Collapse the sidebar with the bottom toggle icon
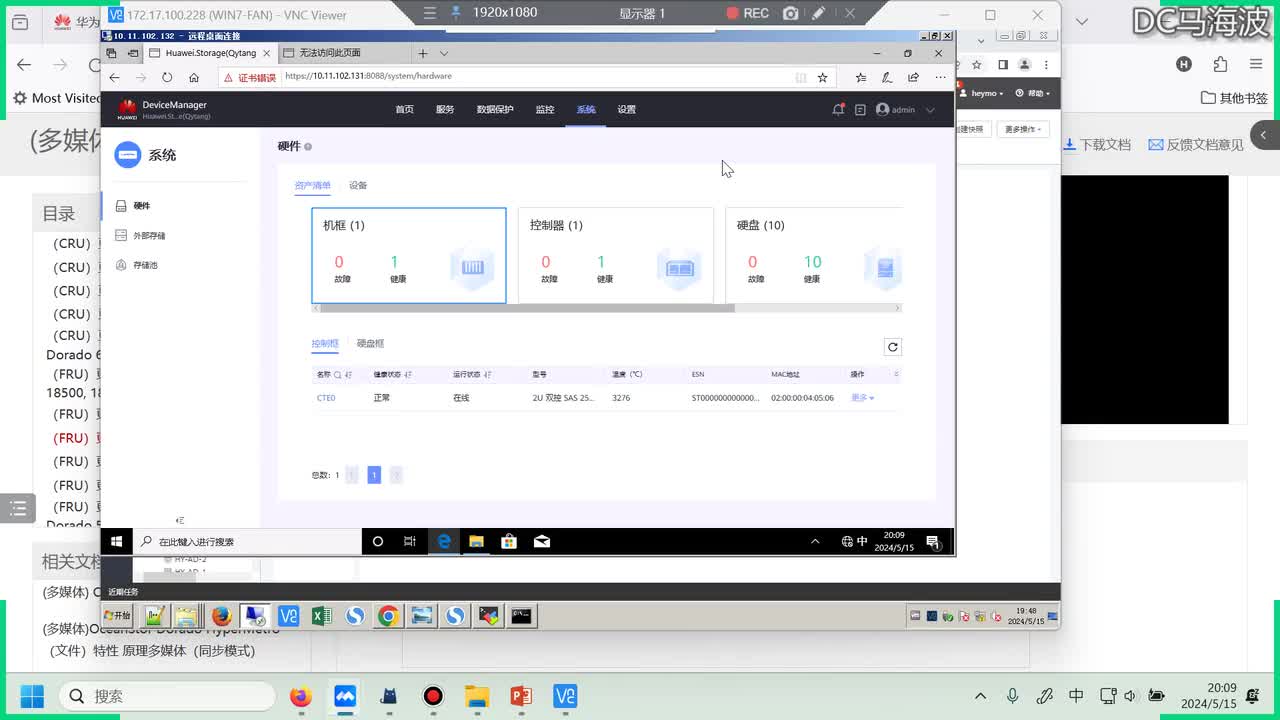The height and width of the screenshot is (720, 1280). (x=180, y=520)
